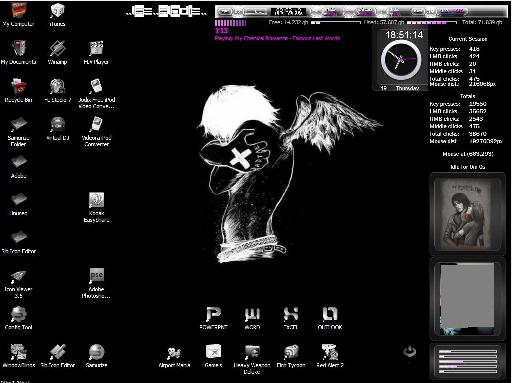Click the equalizer bars widget
The height and width of the screenshot is (383, 512).
(467, 361)
